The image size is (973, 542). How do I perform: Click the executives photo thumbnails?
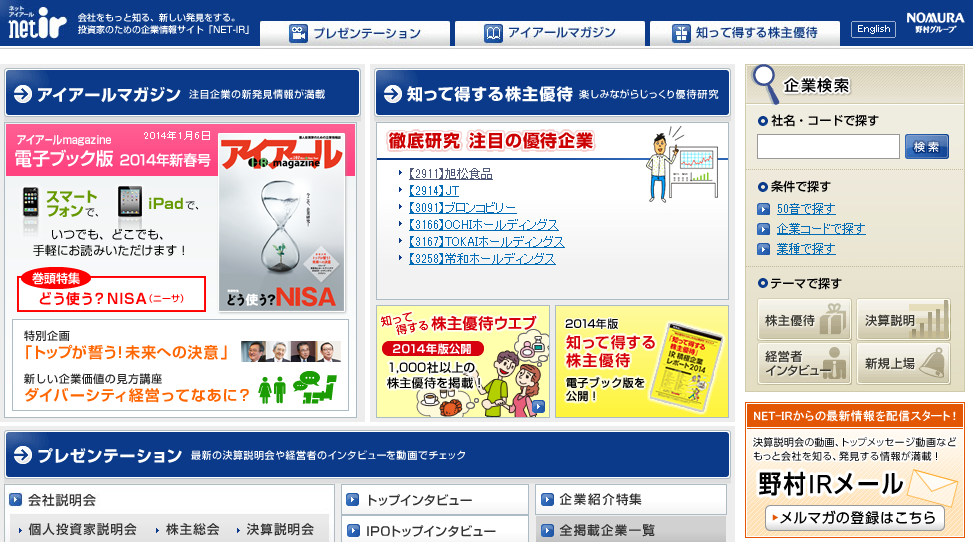coord(290,352)
